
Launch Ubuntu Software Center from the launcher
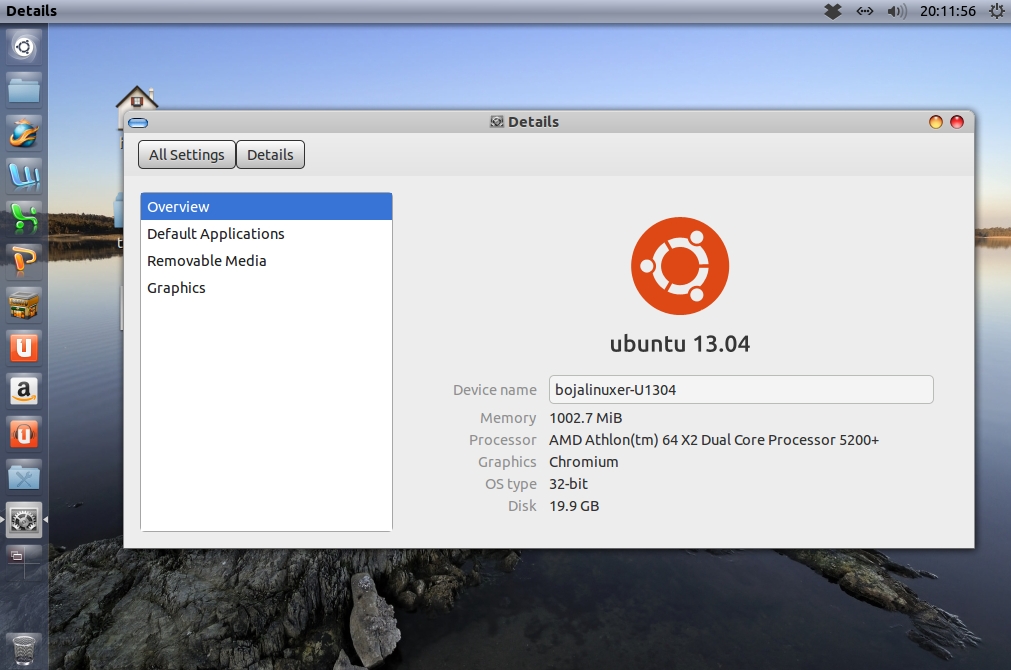pos(22,305)
